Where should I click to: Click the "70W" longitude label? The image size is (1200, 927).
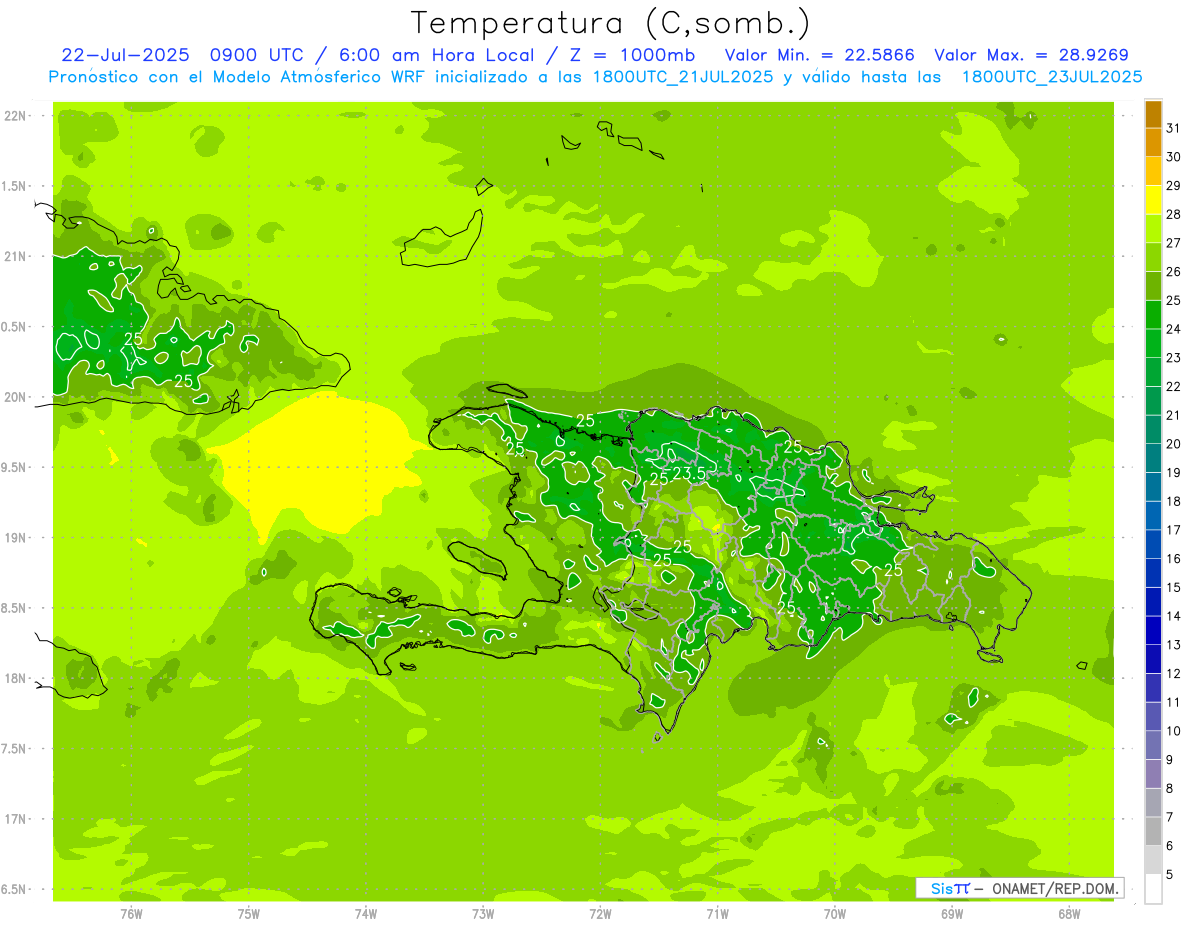[835, 913]
